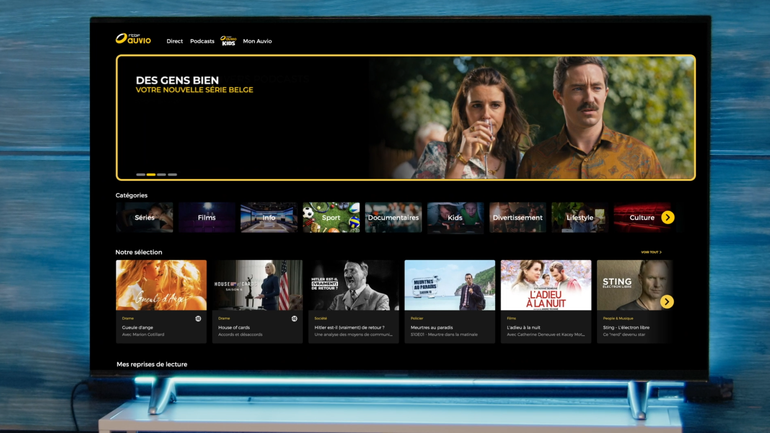Open Des gens bien hero banner
The image size is (770, 433).
coord(406,118)
